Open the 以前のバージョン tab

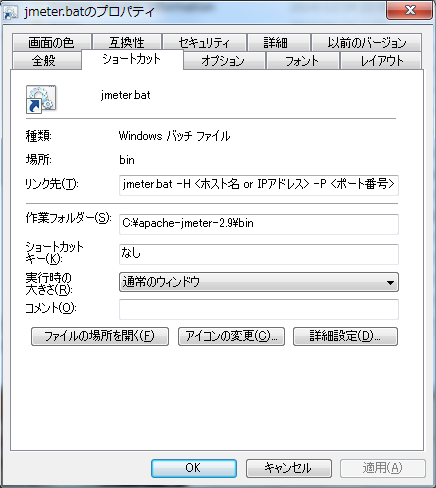[367, 42]
